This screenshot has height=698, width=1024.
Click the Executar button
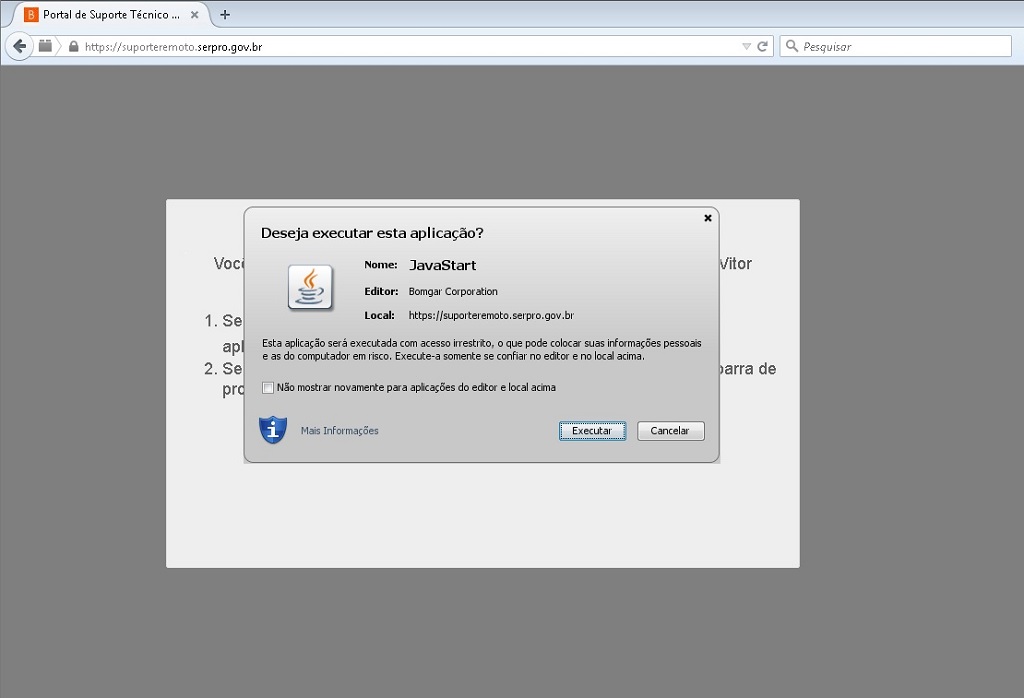click(x=592, y=431)
